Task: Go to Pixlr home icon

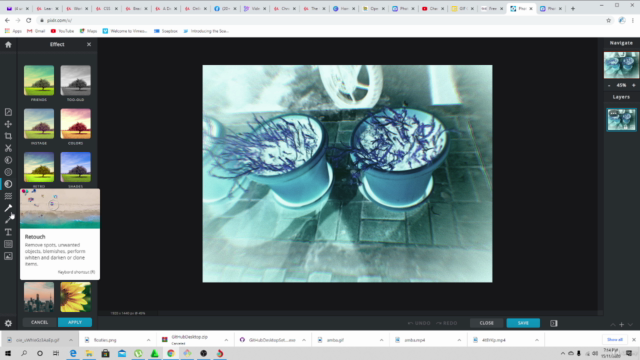Action: tap(8, 44)
